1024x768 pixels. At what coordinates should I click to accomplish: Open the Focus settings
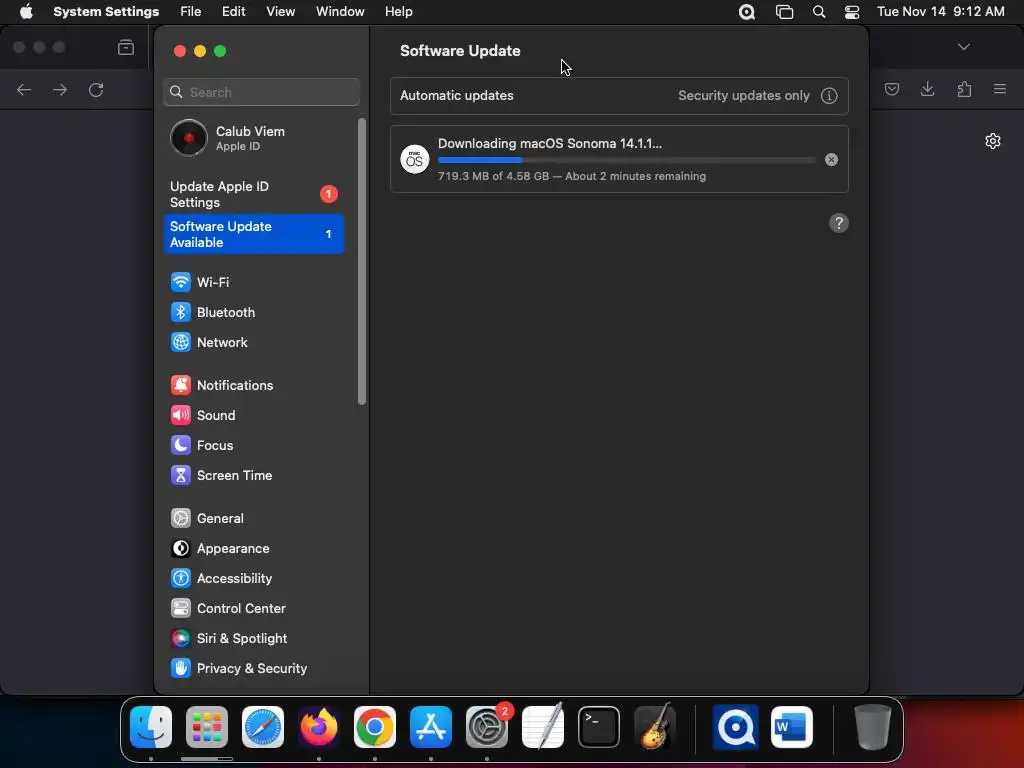coord(253,445)
